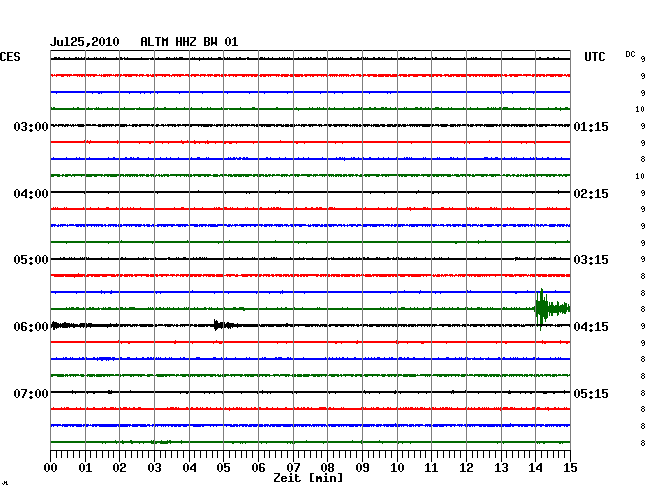Click minute tick label "04"
This screenshot has width=650, height=494.
(189, 468)
